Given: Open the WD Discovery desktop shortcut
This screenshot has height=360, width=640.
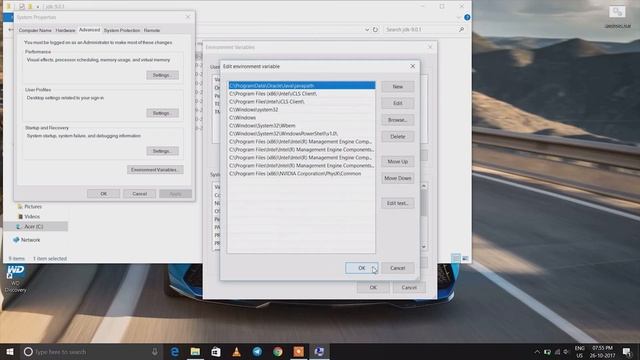Looking at the screenshot, I should (16, 279).
